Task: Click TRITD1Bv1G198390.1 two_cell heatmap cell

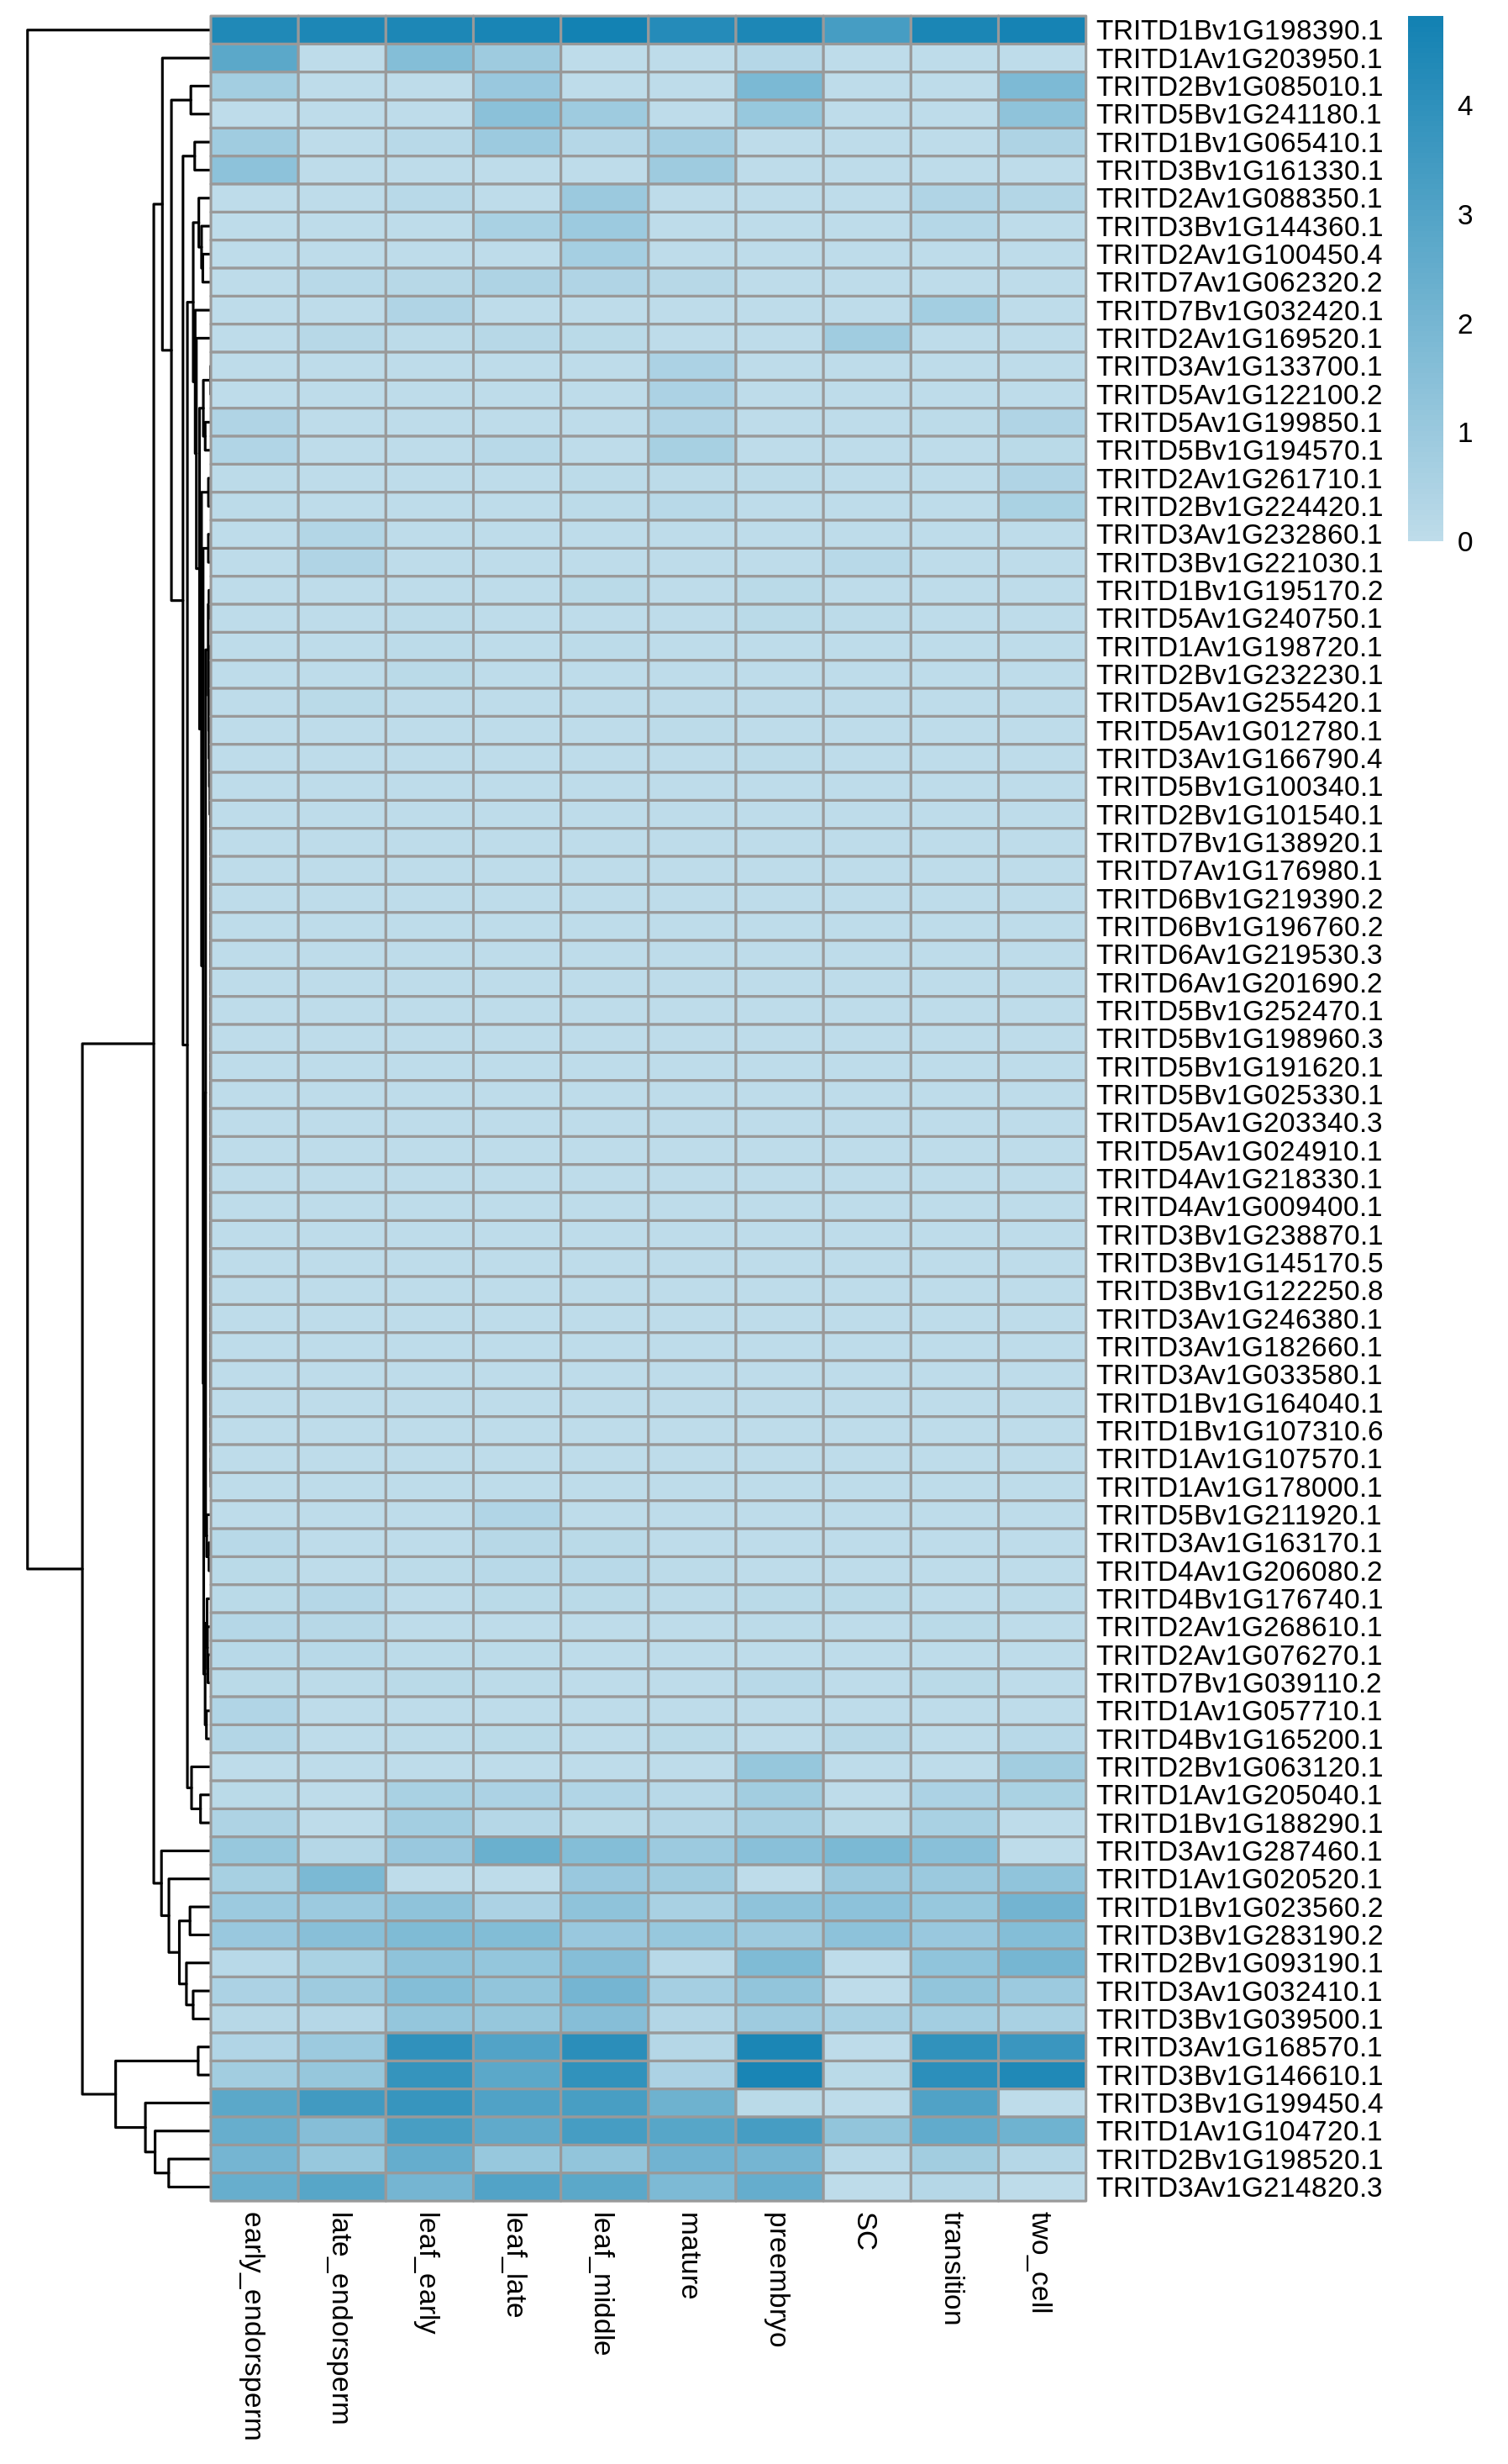Action: tap(1042, 31)
